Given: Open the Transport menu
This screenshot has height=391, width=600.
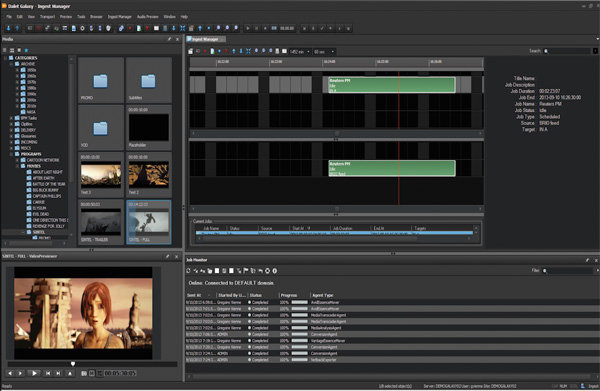Looking at the screenshot, I should tap(47, 17).
